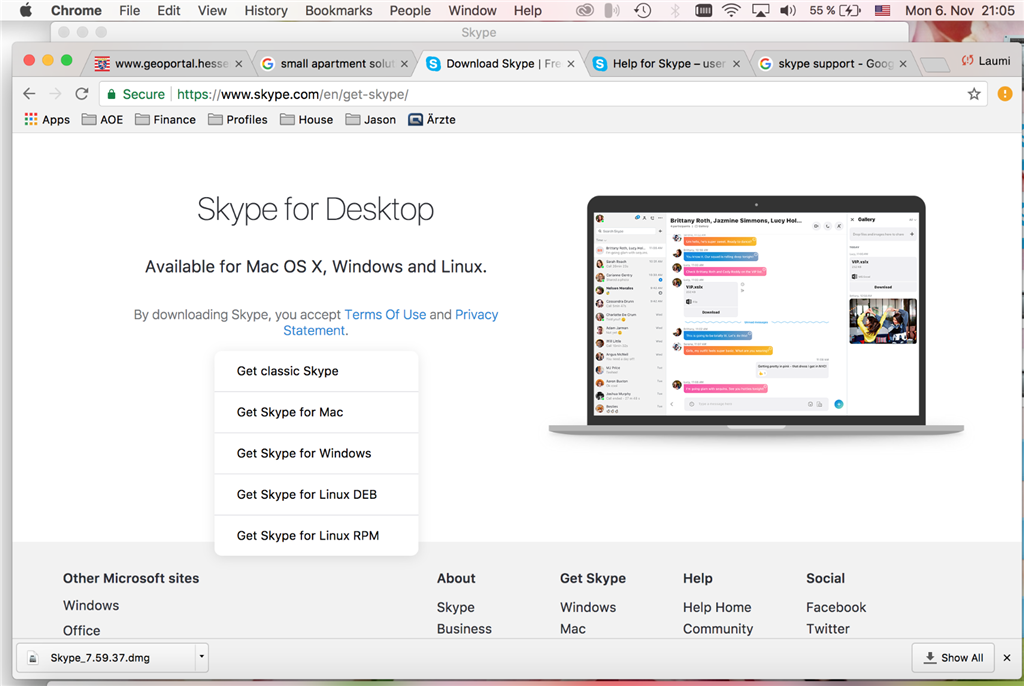
Task: Open the Ärzte bookmark
Action: (432, 120)
